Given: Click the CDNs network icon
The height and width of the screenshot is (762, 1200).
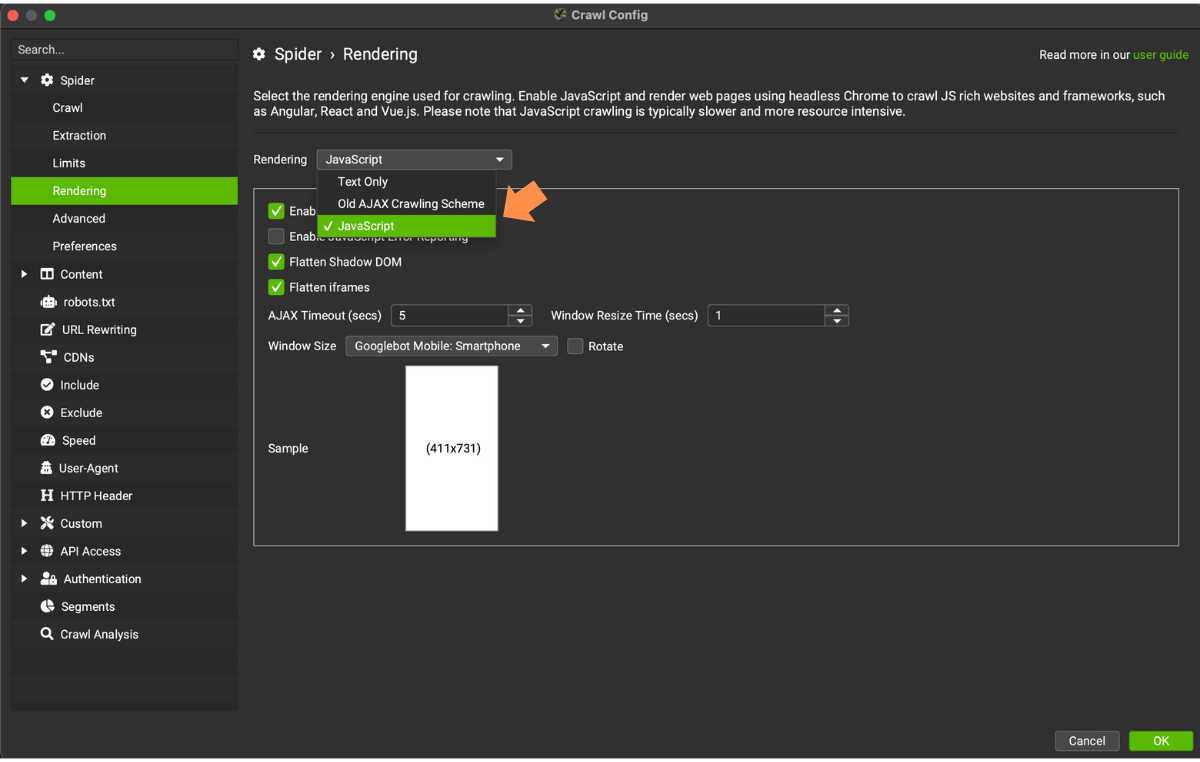Looking at the screenshot, I should (47, 357).
